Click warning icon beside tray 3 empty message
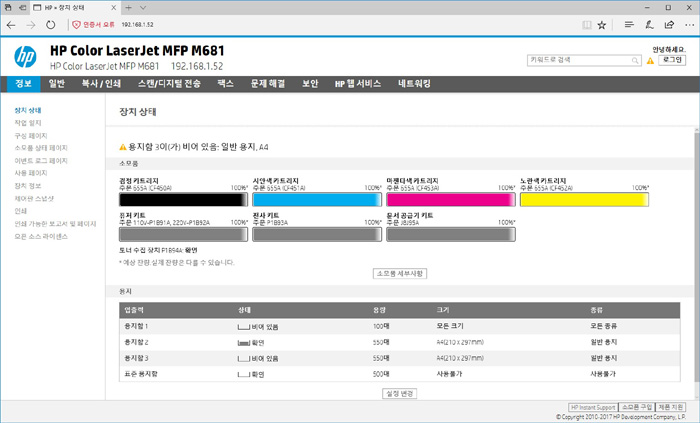This screenshot has width=700, height=423. pyautogui.click(x=123, y=147)
